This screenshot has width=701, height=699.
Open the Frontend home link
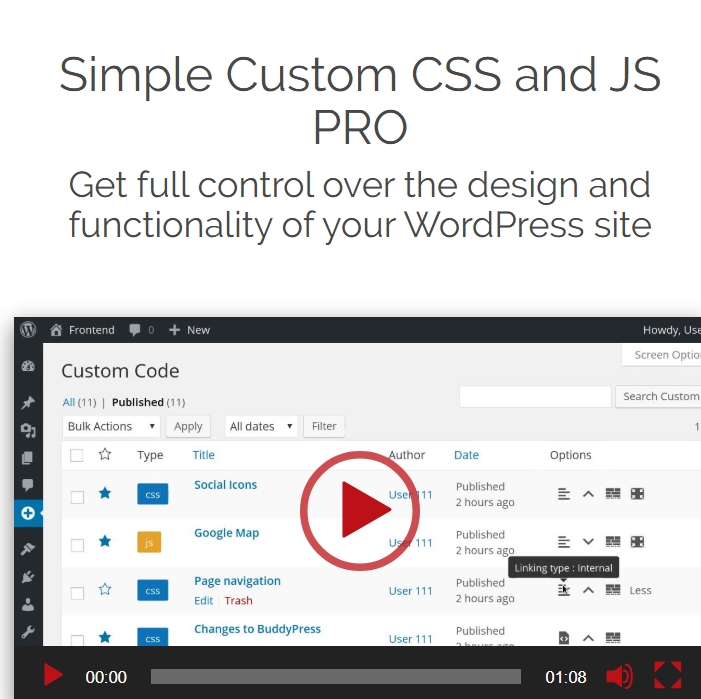point(82,330)
